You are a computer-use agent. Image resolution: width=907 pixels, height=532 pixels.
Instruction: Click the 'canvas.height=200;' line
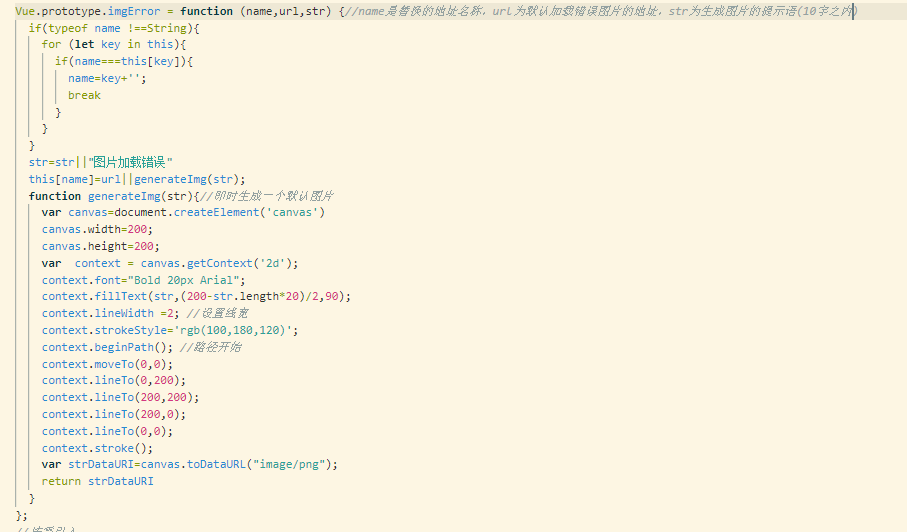click(101, 246)
